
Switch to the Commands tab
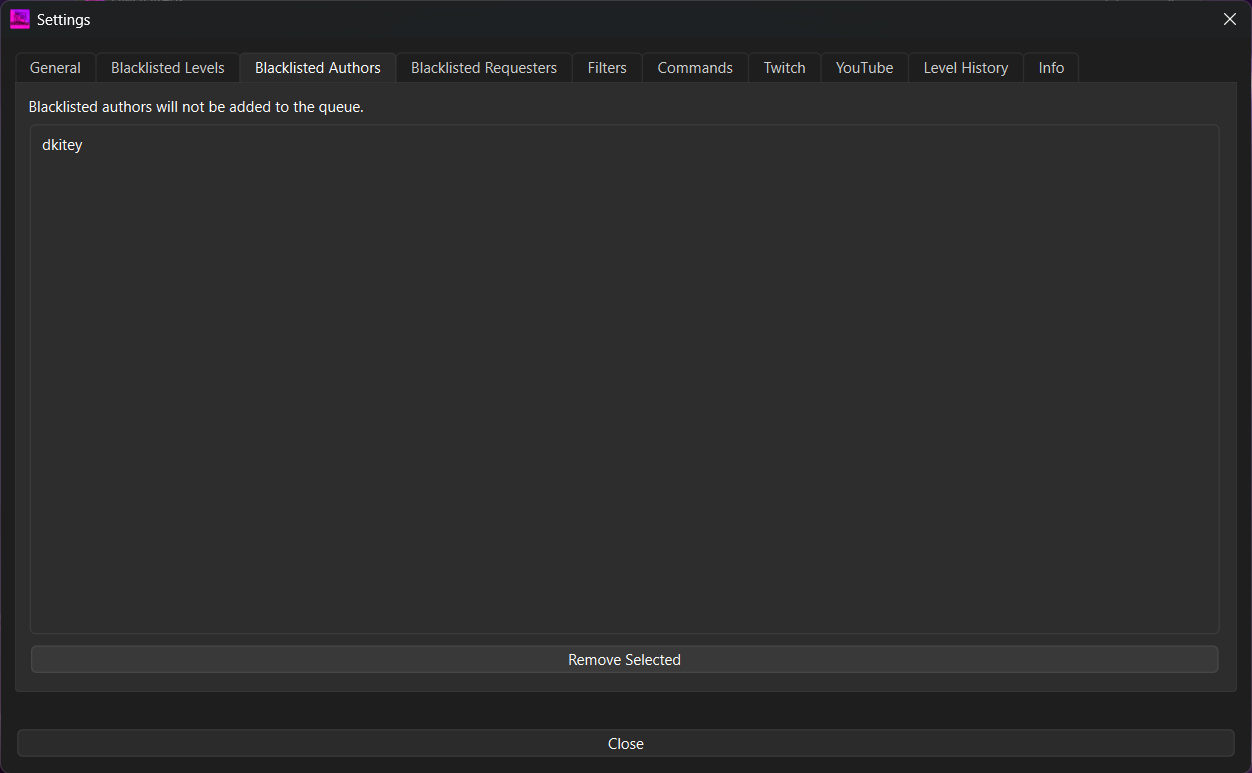pos(695,68)
